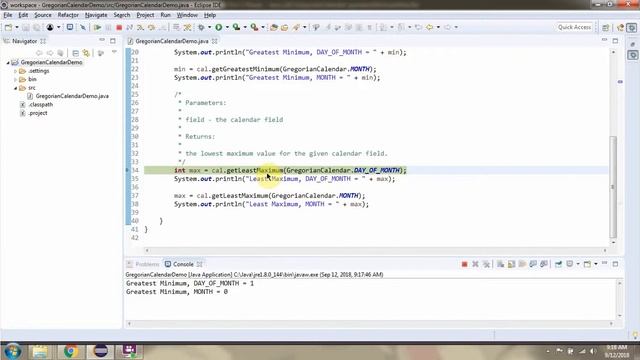Open the Display Selected Console dropdown
Image resolution: width=640 pixels, height=360 pixels.
tap(578, 264)
